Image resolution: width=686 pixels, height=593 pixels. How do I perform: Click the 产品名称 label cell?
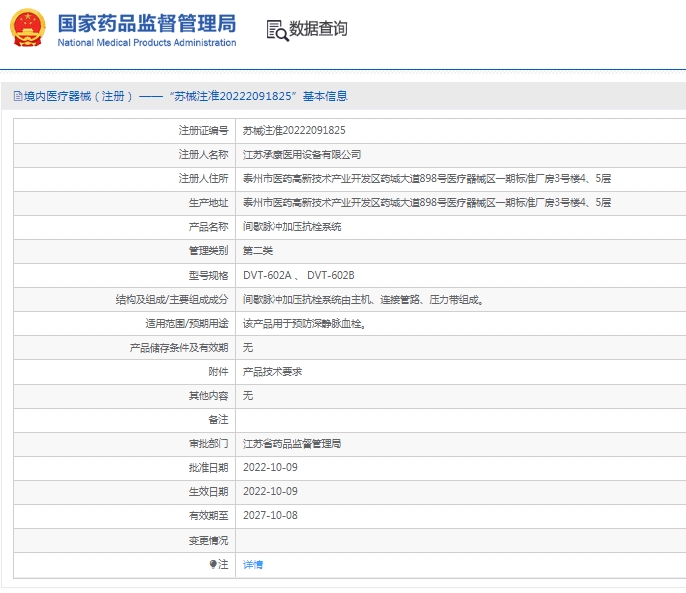pos(125,227)
